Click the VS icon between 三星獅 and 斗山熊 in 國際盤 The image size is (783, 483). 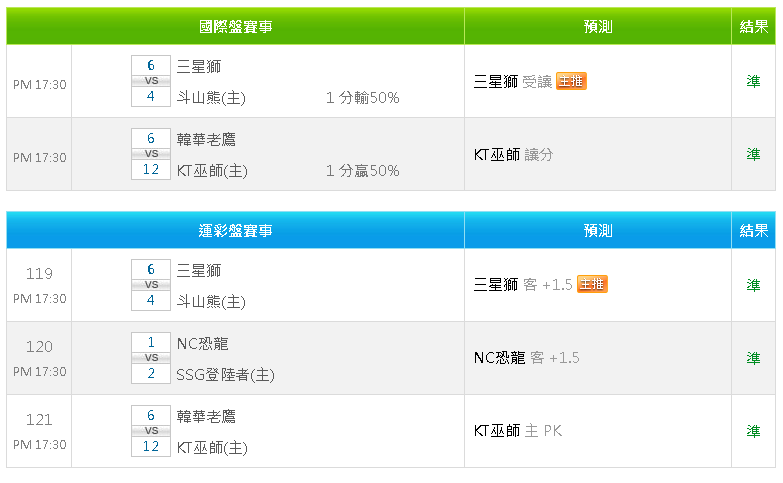(x=151, y=81)
